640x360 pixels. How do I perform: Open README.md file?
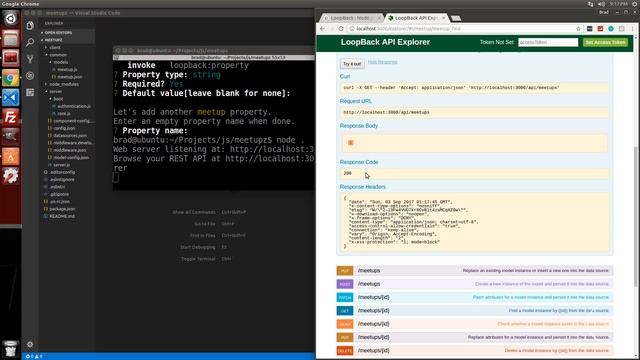tap(62, 216)
